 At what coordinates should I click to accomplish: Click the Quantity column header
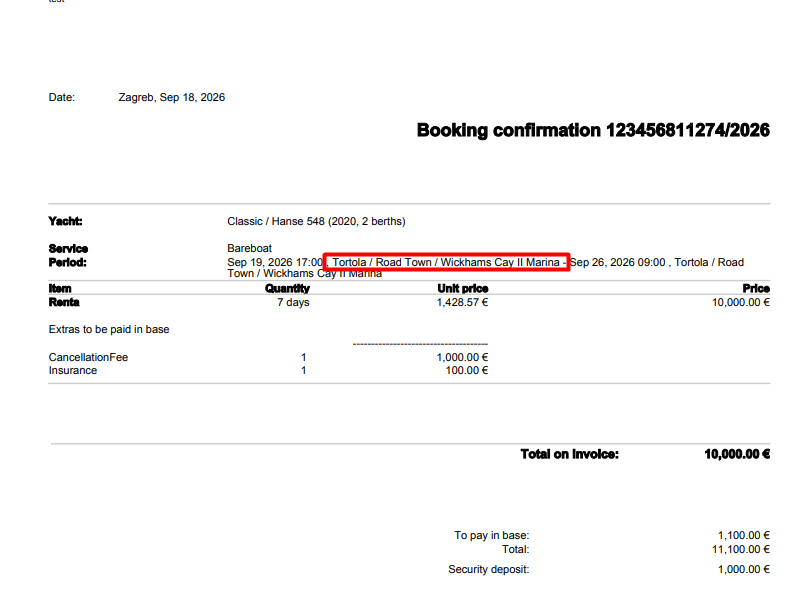click(x=287, y=288)
